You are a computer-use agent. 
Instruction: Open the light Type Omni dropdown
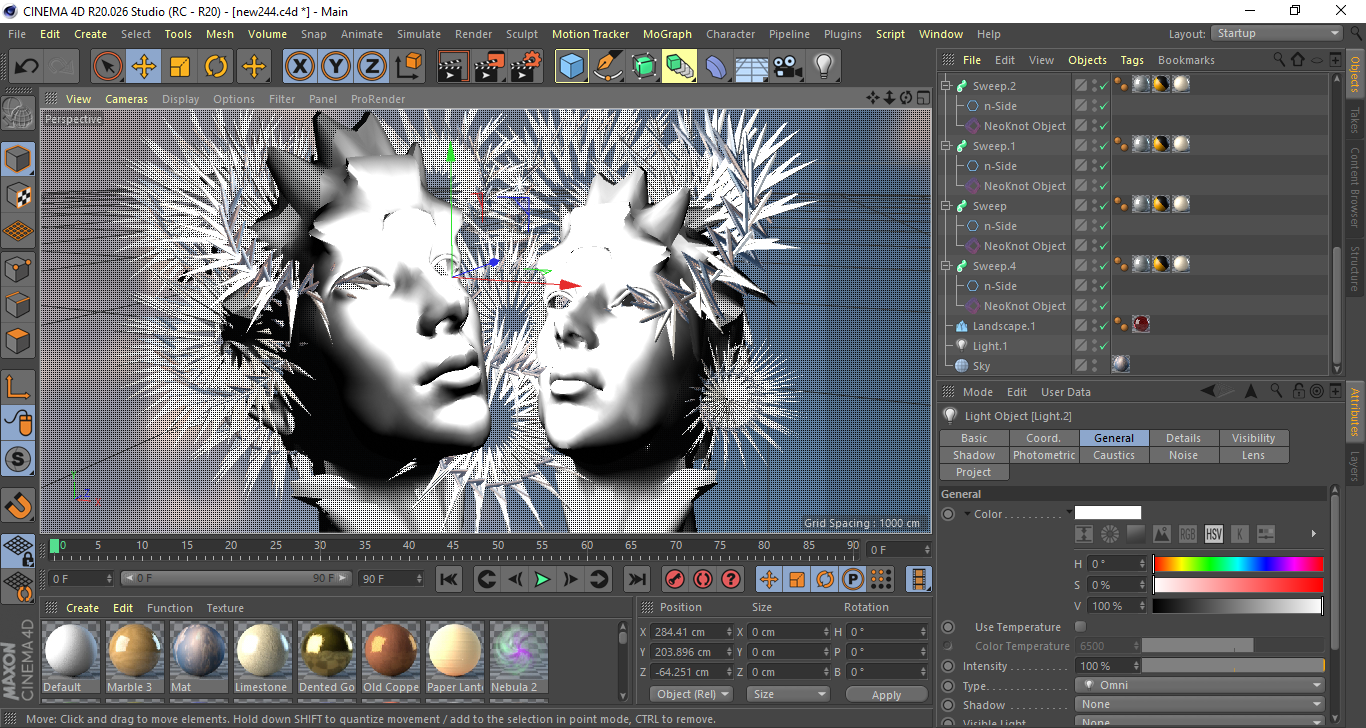(x=1200, y=685)
